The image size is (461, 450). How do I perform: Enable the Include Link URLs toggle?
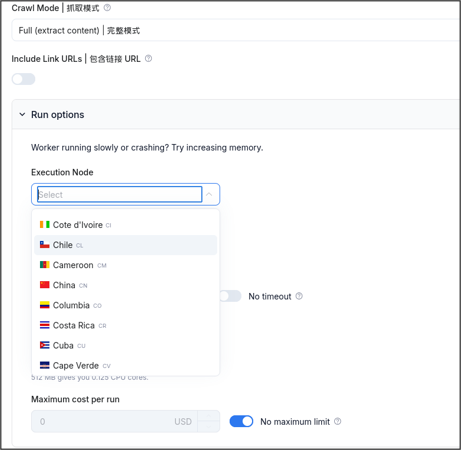23,79
